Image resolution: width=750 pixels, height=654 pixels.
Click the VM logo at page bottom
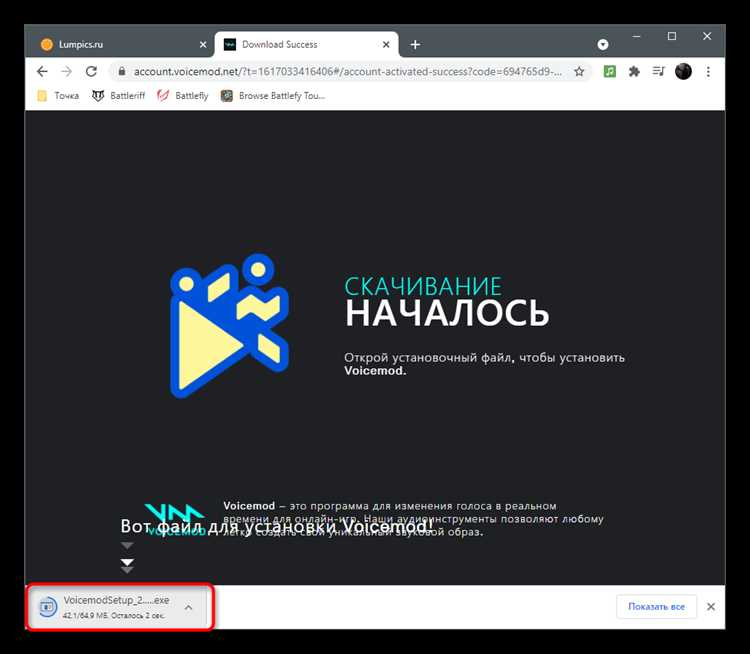point(175,520)
